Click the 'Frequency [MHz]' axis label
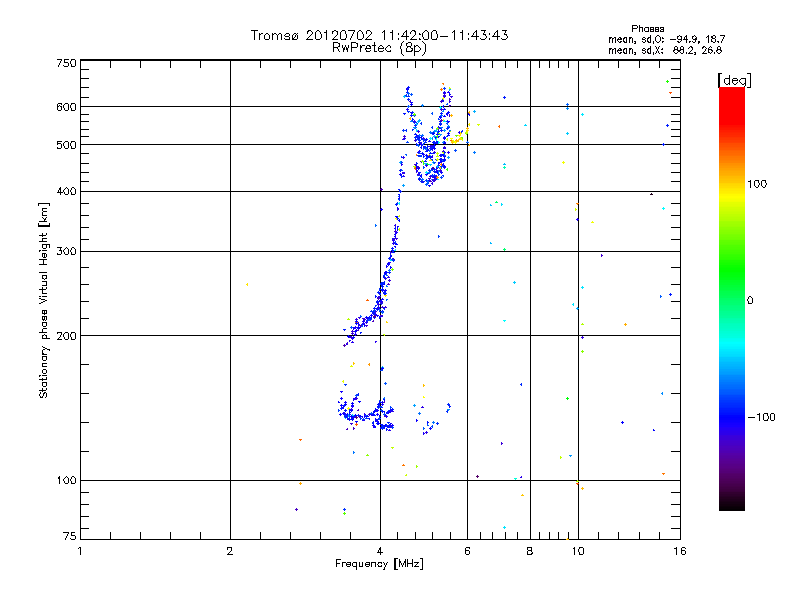This screenshot has height=600, width=800. (379, 564)
